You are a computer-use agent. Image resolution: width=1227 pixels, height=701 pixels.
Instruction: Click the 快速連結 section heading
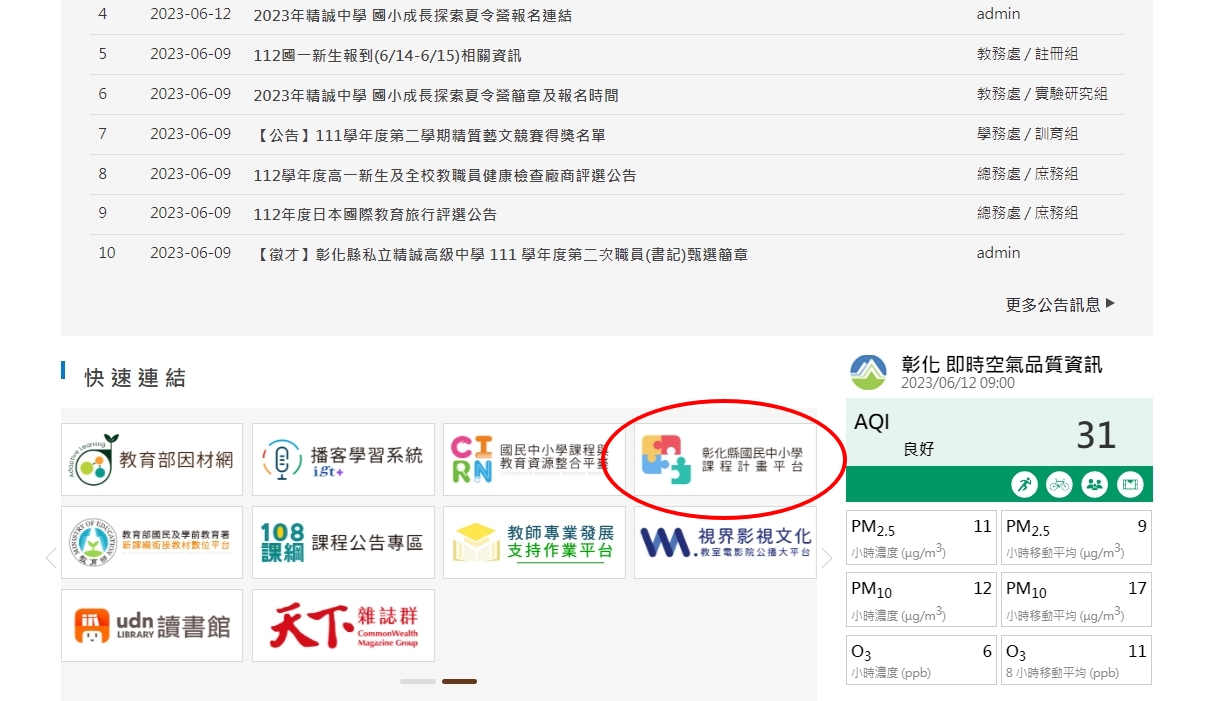pyautogui.click(x=135, y=378)
